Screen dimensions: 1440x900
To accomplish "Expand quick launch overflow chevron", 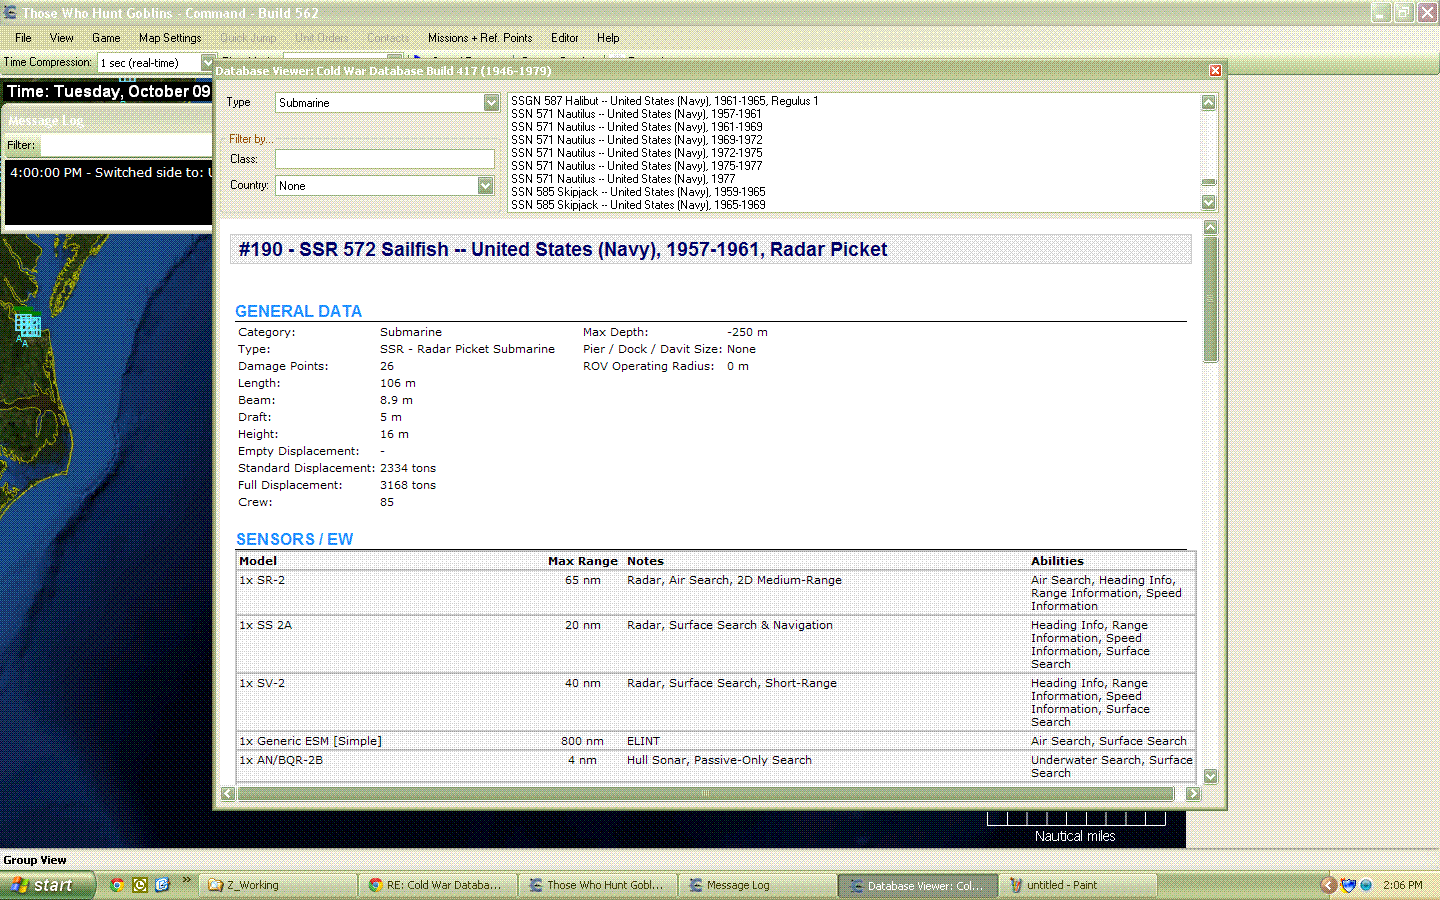I will tap(186, 881).
